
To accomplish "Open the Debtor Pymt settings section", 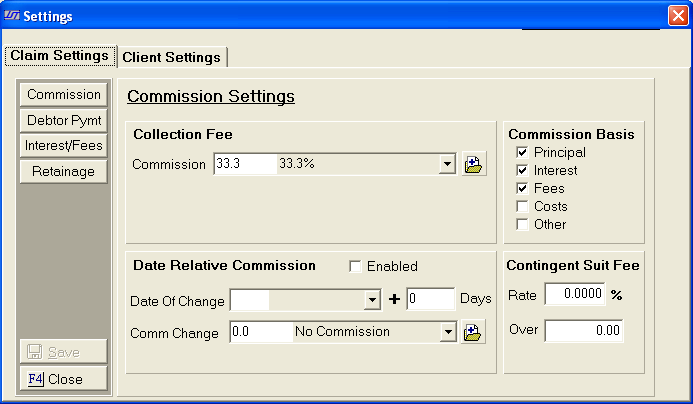I will [64, 120].
